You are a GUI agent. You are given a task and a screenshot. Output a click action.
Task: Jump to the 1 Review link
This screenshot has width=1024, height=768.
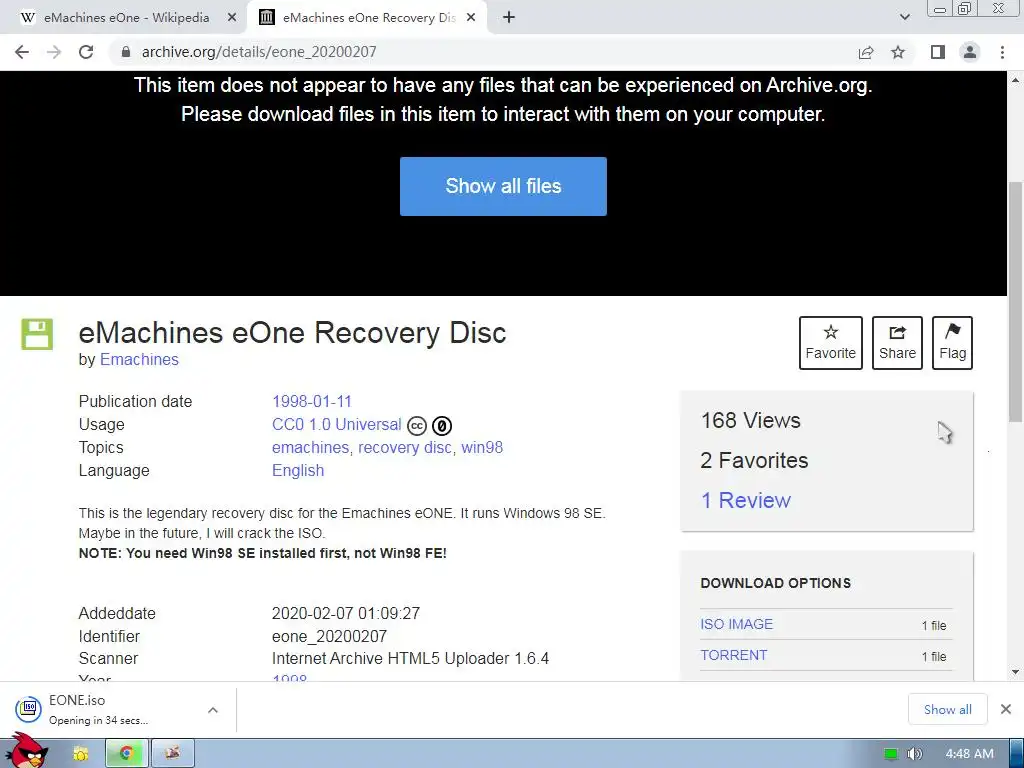745,500
